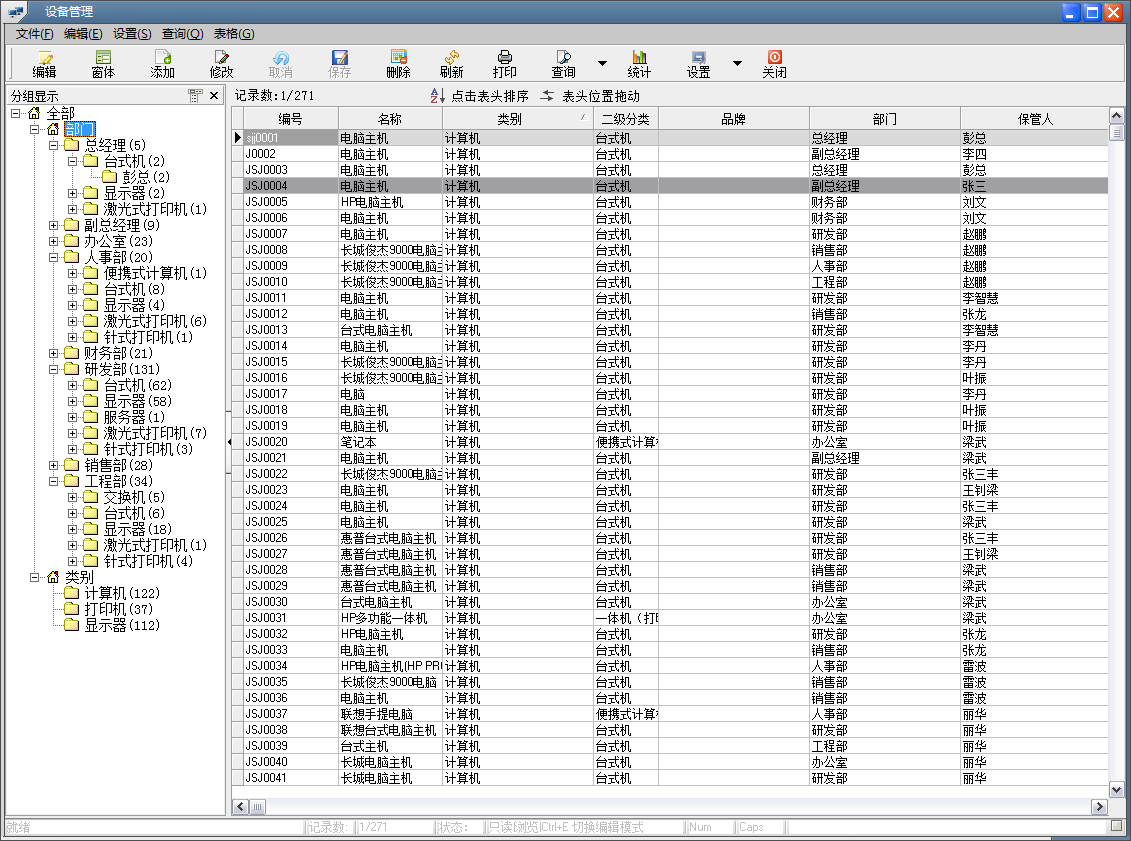This screenshot has height=841, width=1131.
Task: Sort by the 保管人 column header
Action: tap(1035, 119)
